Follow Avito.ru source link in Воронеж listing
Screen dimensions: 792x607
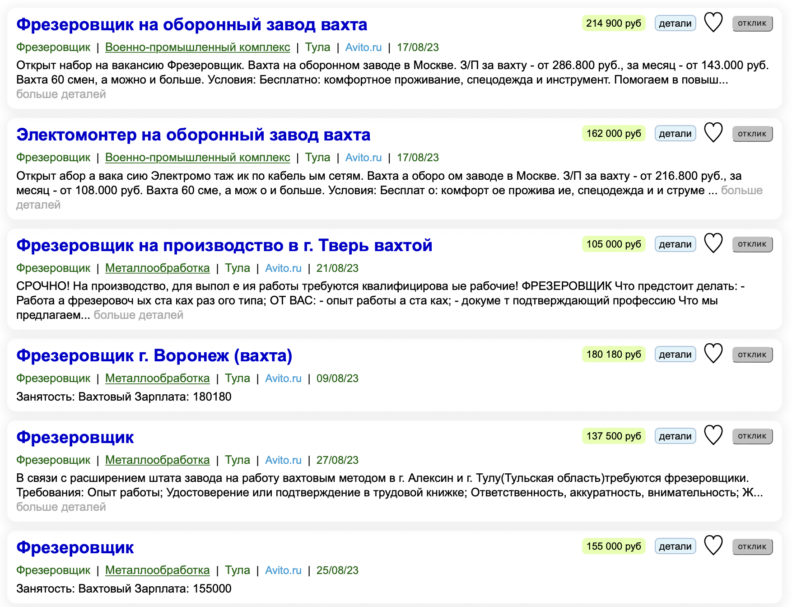(282, 379)
